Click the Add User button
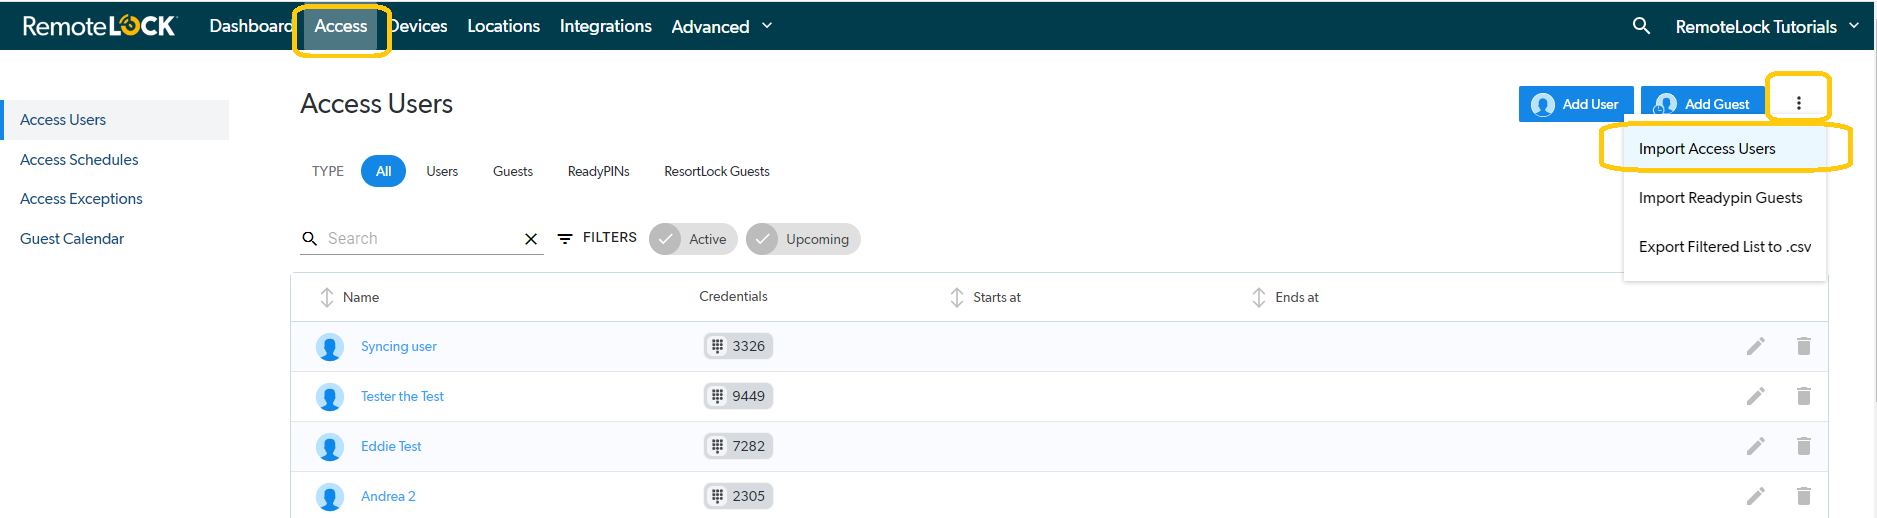 pos(1575,104)
